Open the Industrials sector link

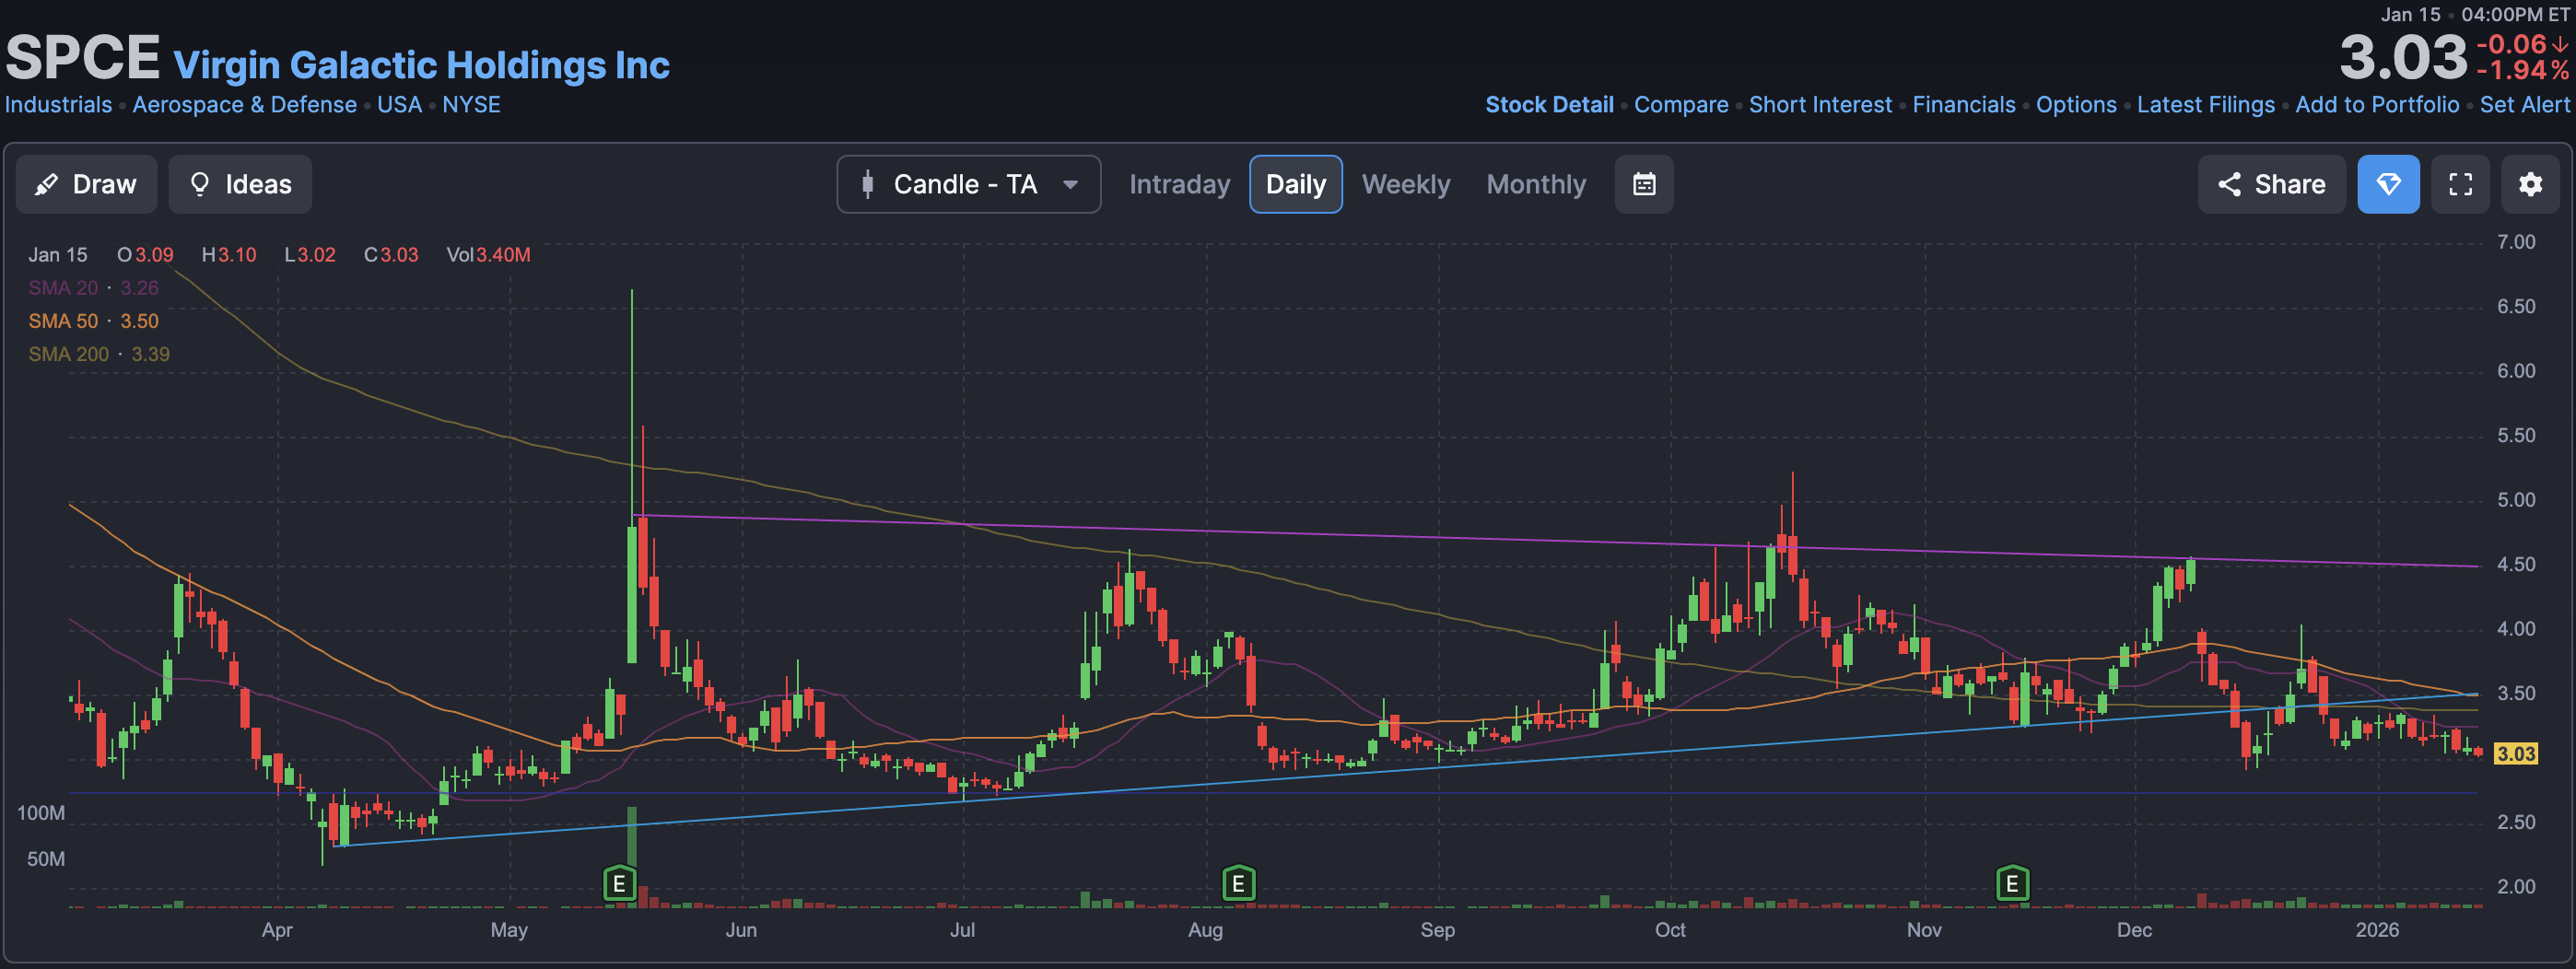coord(58,105)
